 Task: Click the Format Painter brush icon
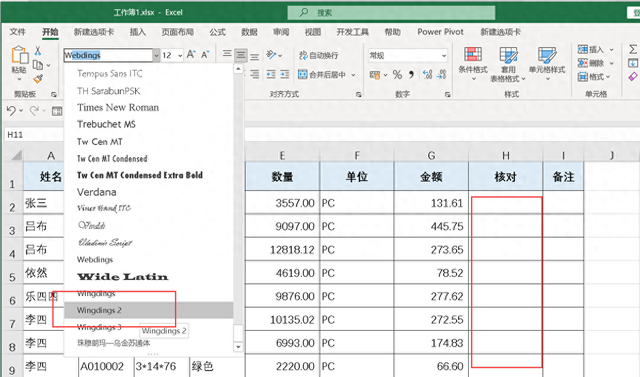[38, 78]
